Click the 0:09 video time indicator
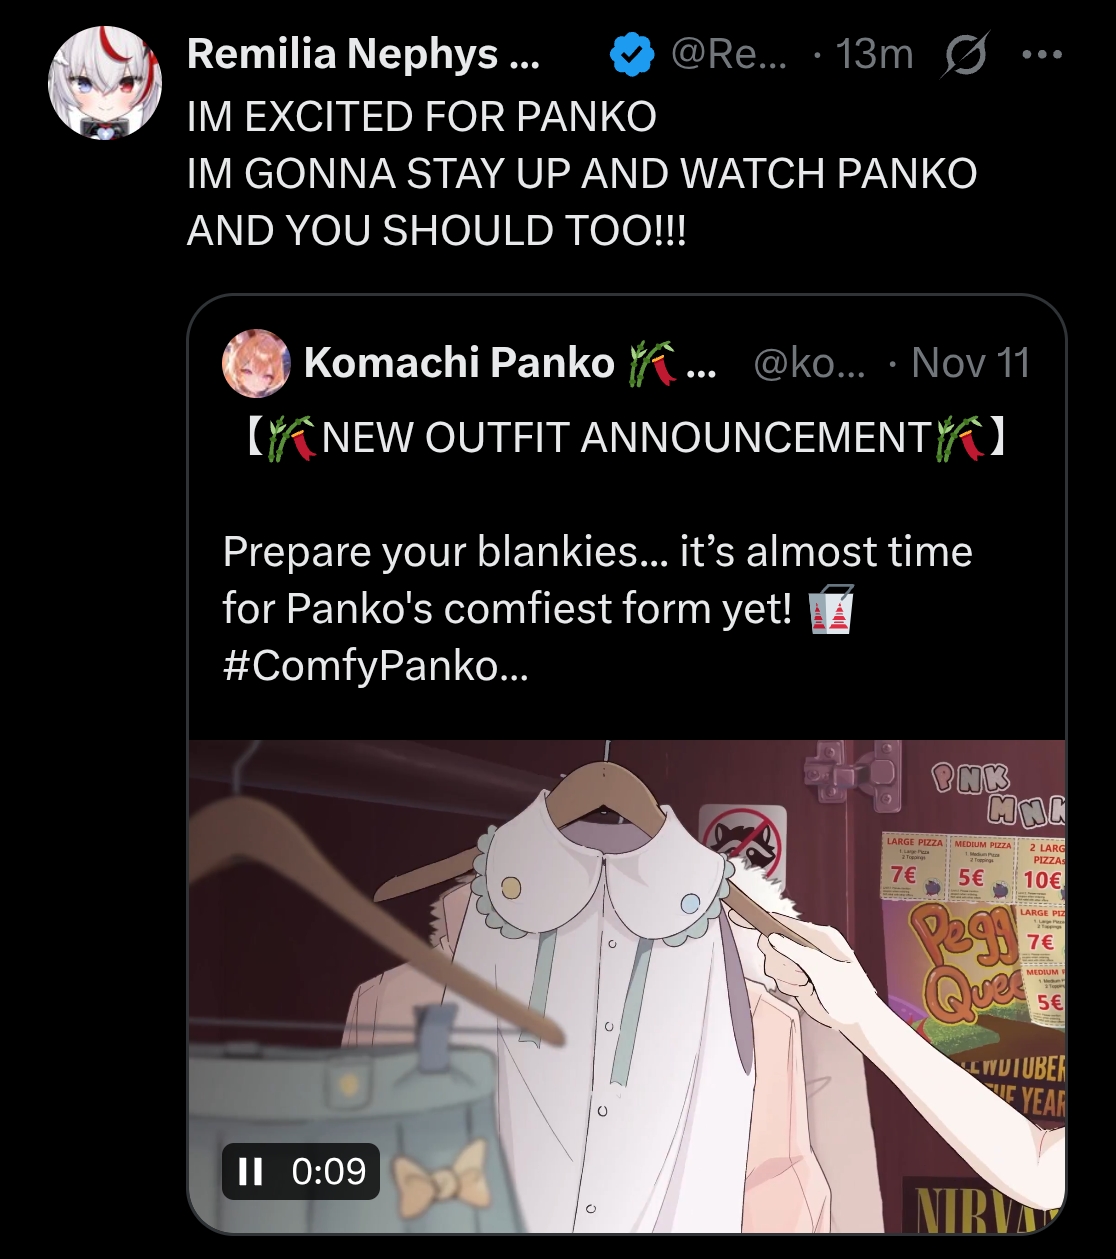Image resolution: width=1116 pixels, height=1259 pixels. click(329, 1171)
